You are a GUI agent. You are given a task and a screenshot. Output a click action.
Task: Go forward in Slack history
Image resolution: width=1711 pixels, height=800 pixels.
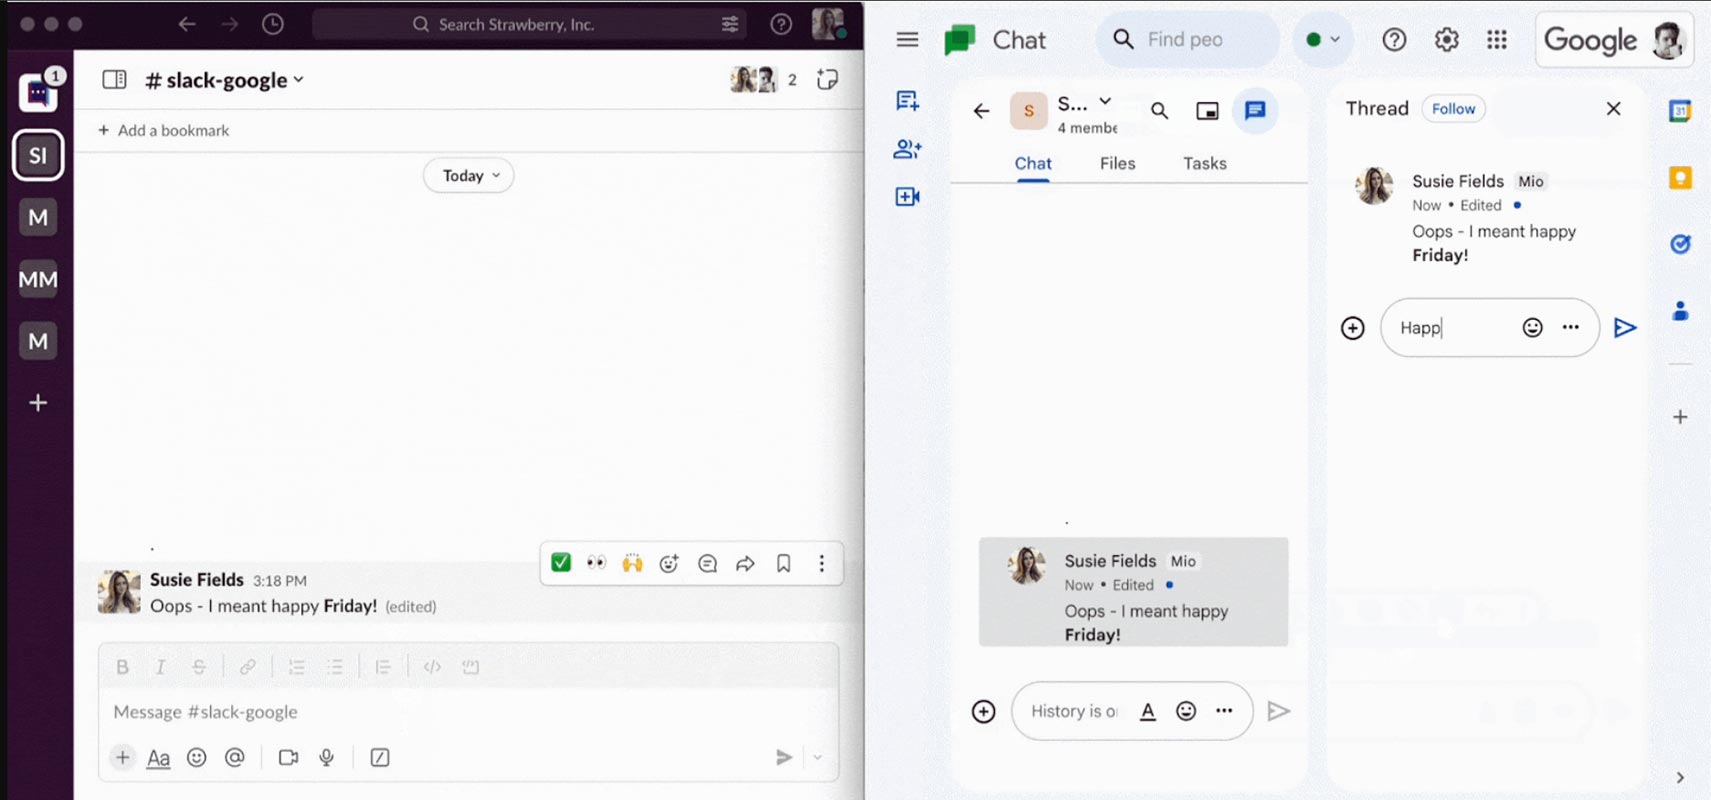[x=230, y=24]
